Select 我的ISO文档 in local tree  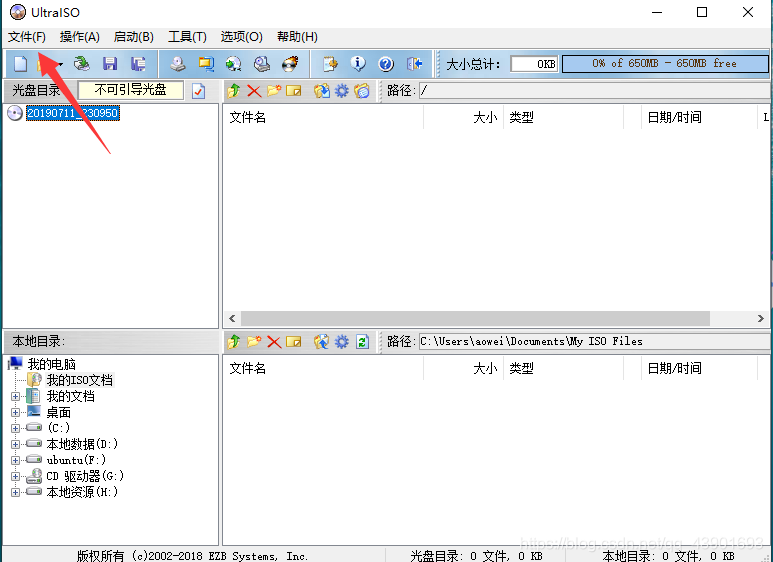79,380
